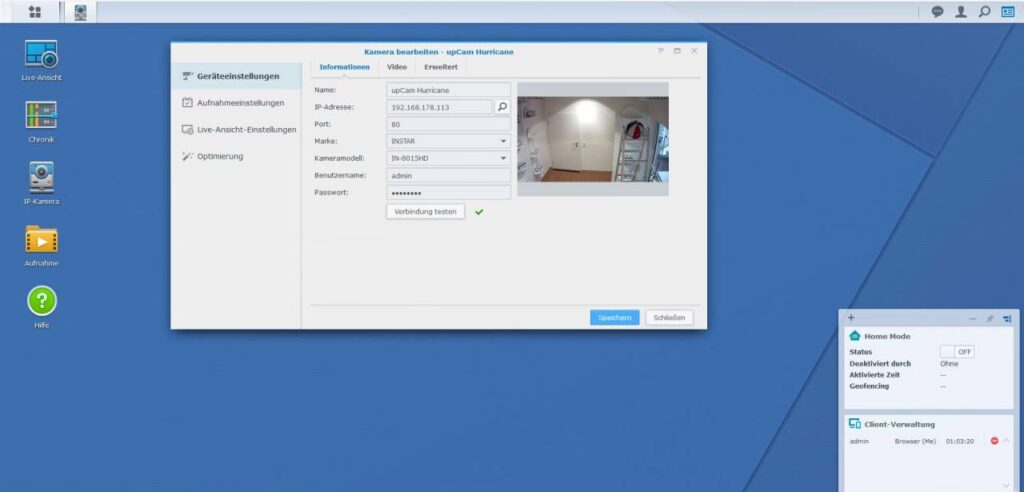
Task: Open the Live-Ansicht desktop icon
Action: 41,54
